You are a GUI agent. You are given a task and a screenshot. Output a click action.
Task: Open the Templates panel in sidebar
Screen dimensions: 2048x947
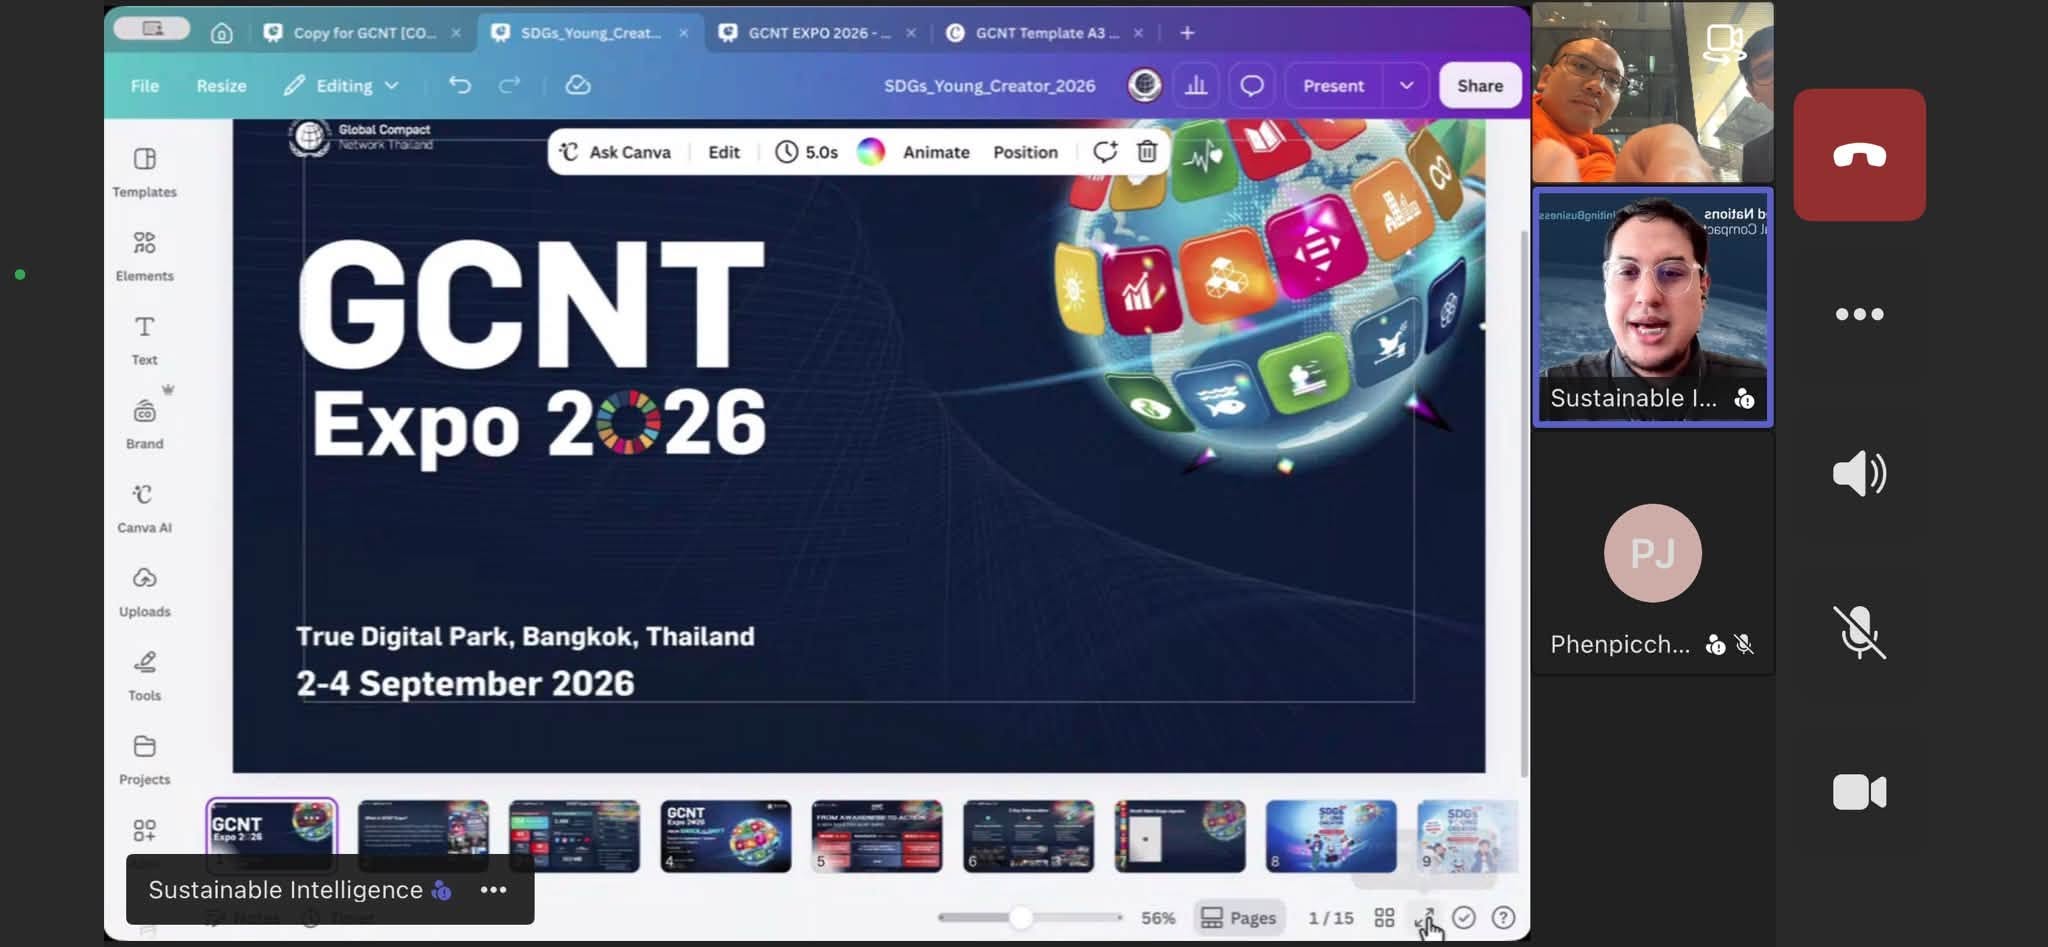pyautogui.click(x=144, y=172)
